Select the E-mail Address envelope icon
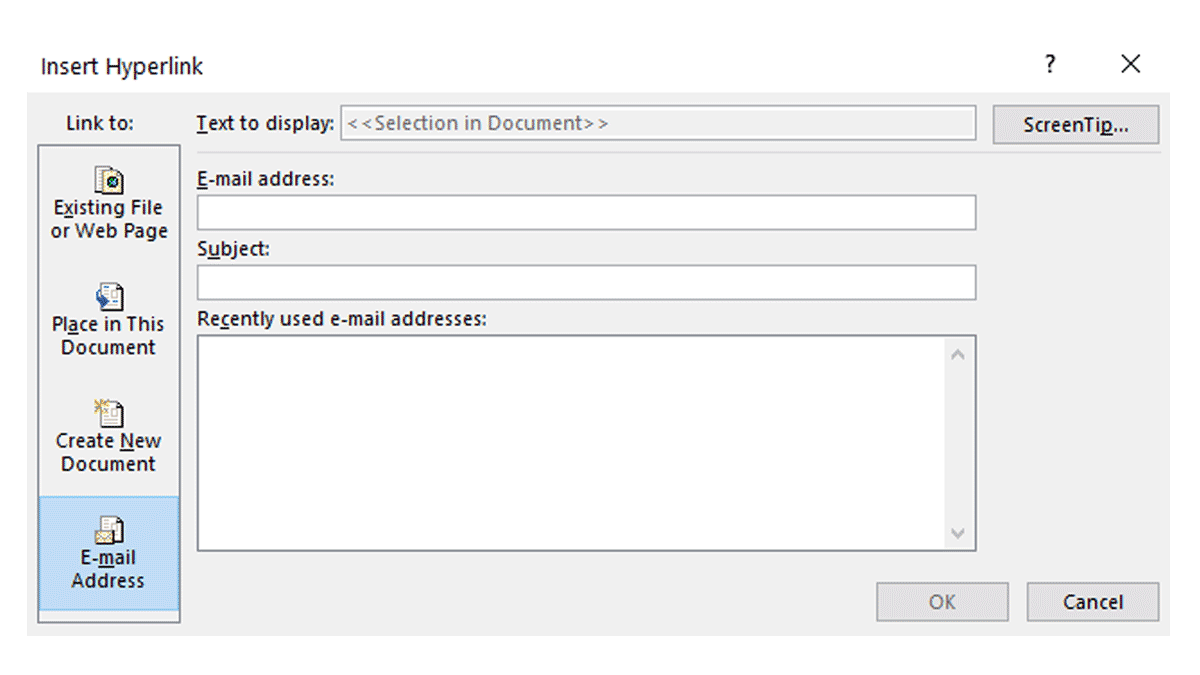Image resolution: width=1200 pixels, height=675 pixels. tap(108, 530)
